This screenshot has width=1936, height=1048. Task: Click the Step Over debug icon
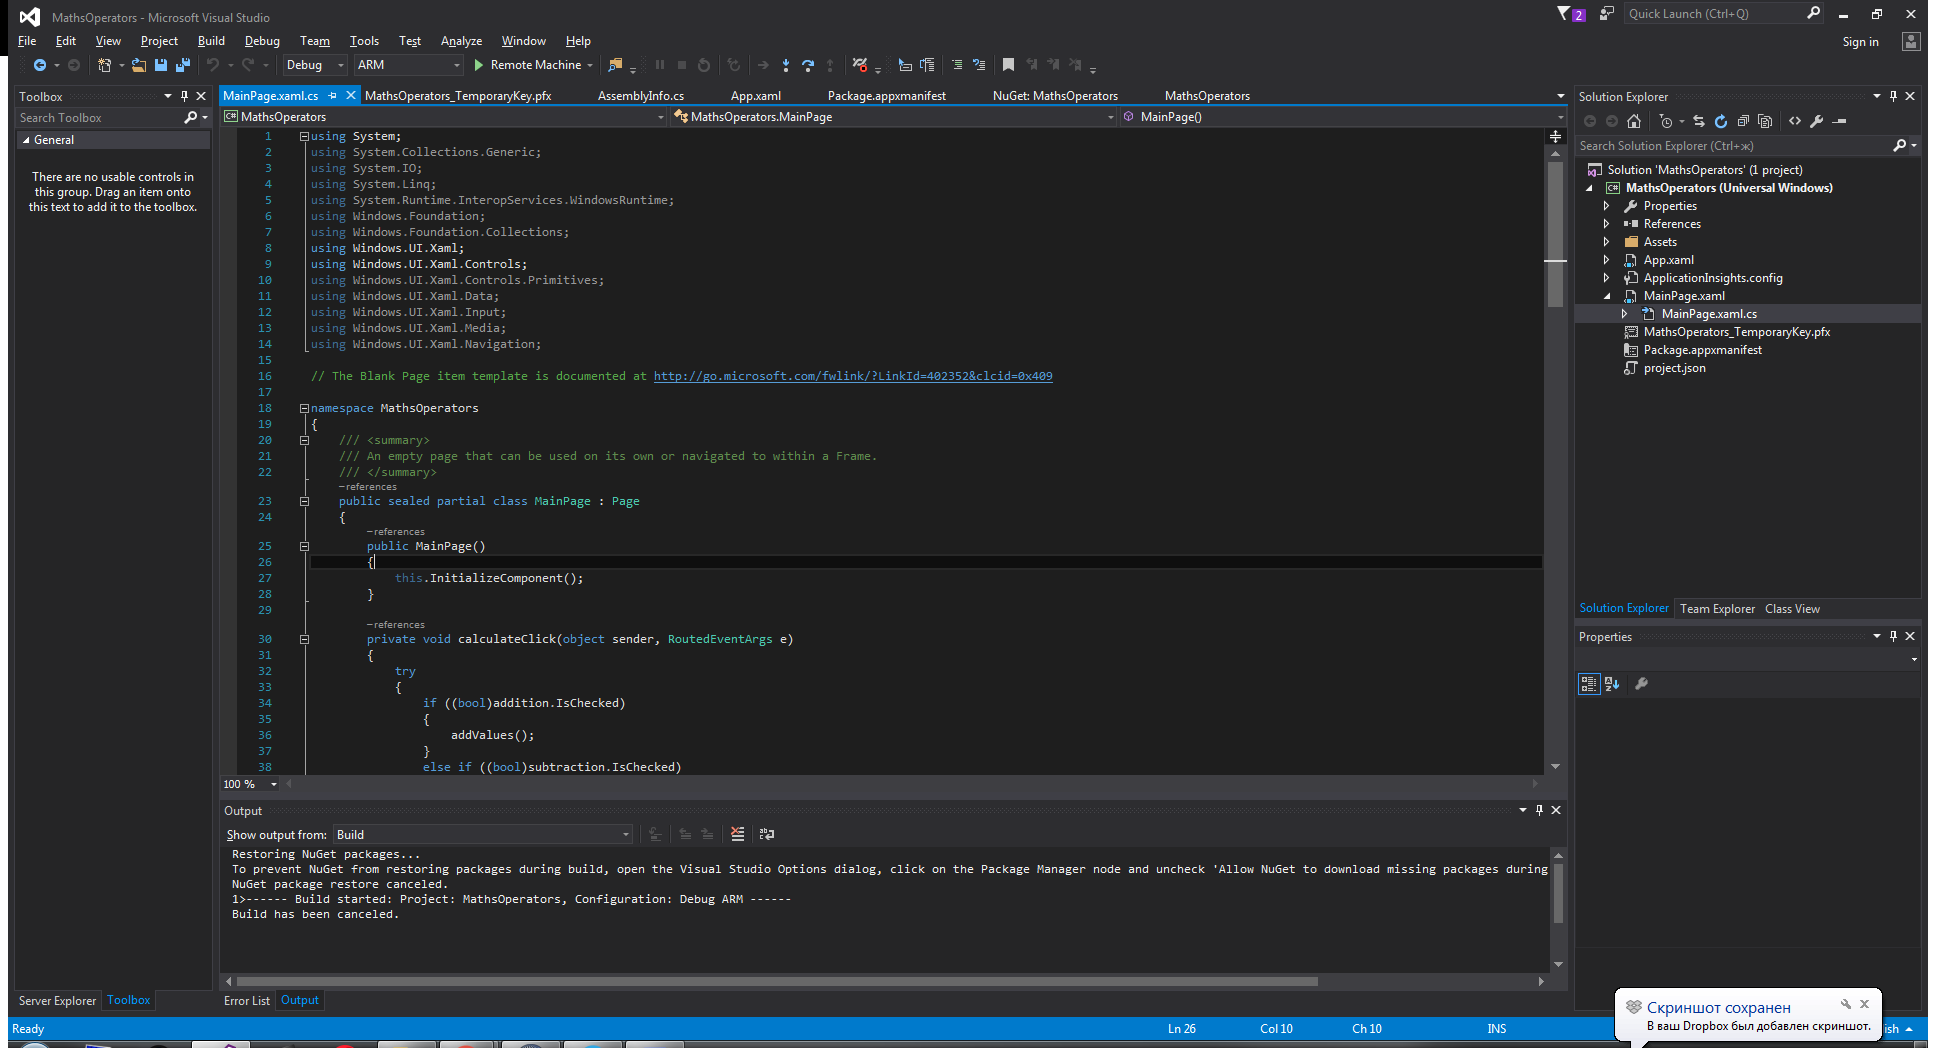808,65
